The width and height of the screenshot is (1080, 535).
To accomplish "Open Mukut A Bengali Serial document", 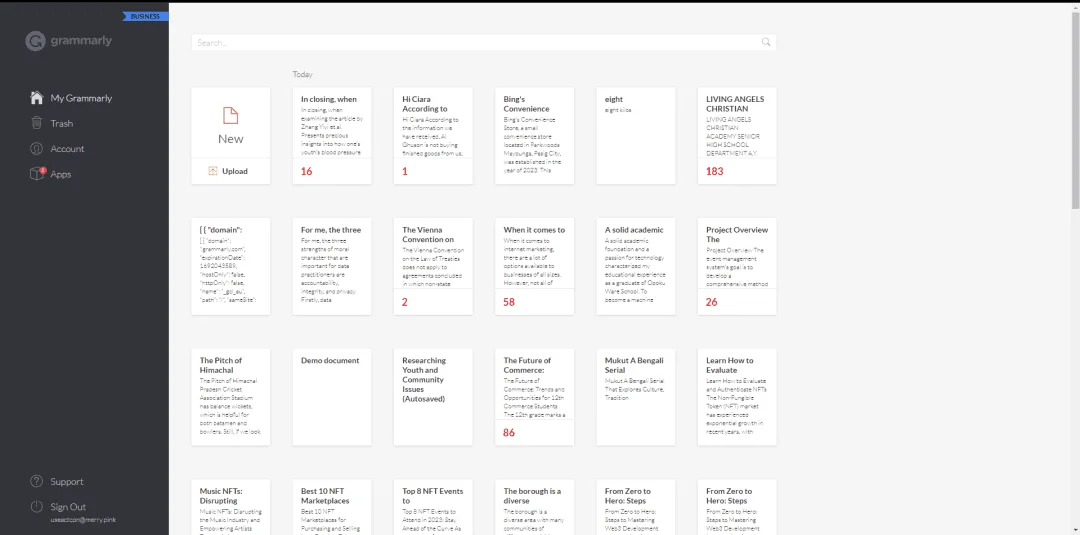I will tap(636, 397).
